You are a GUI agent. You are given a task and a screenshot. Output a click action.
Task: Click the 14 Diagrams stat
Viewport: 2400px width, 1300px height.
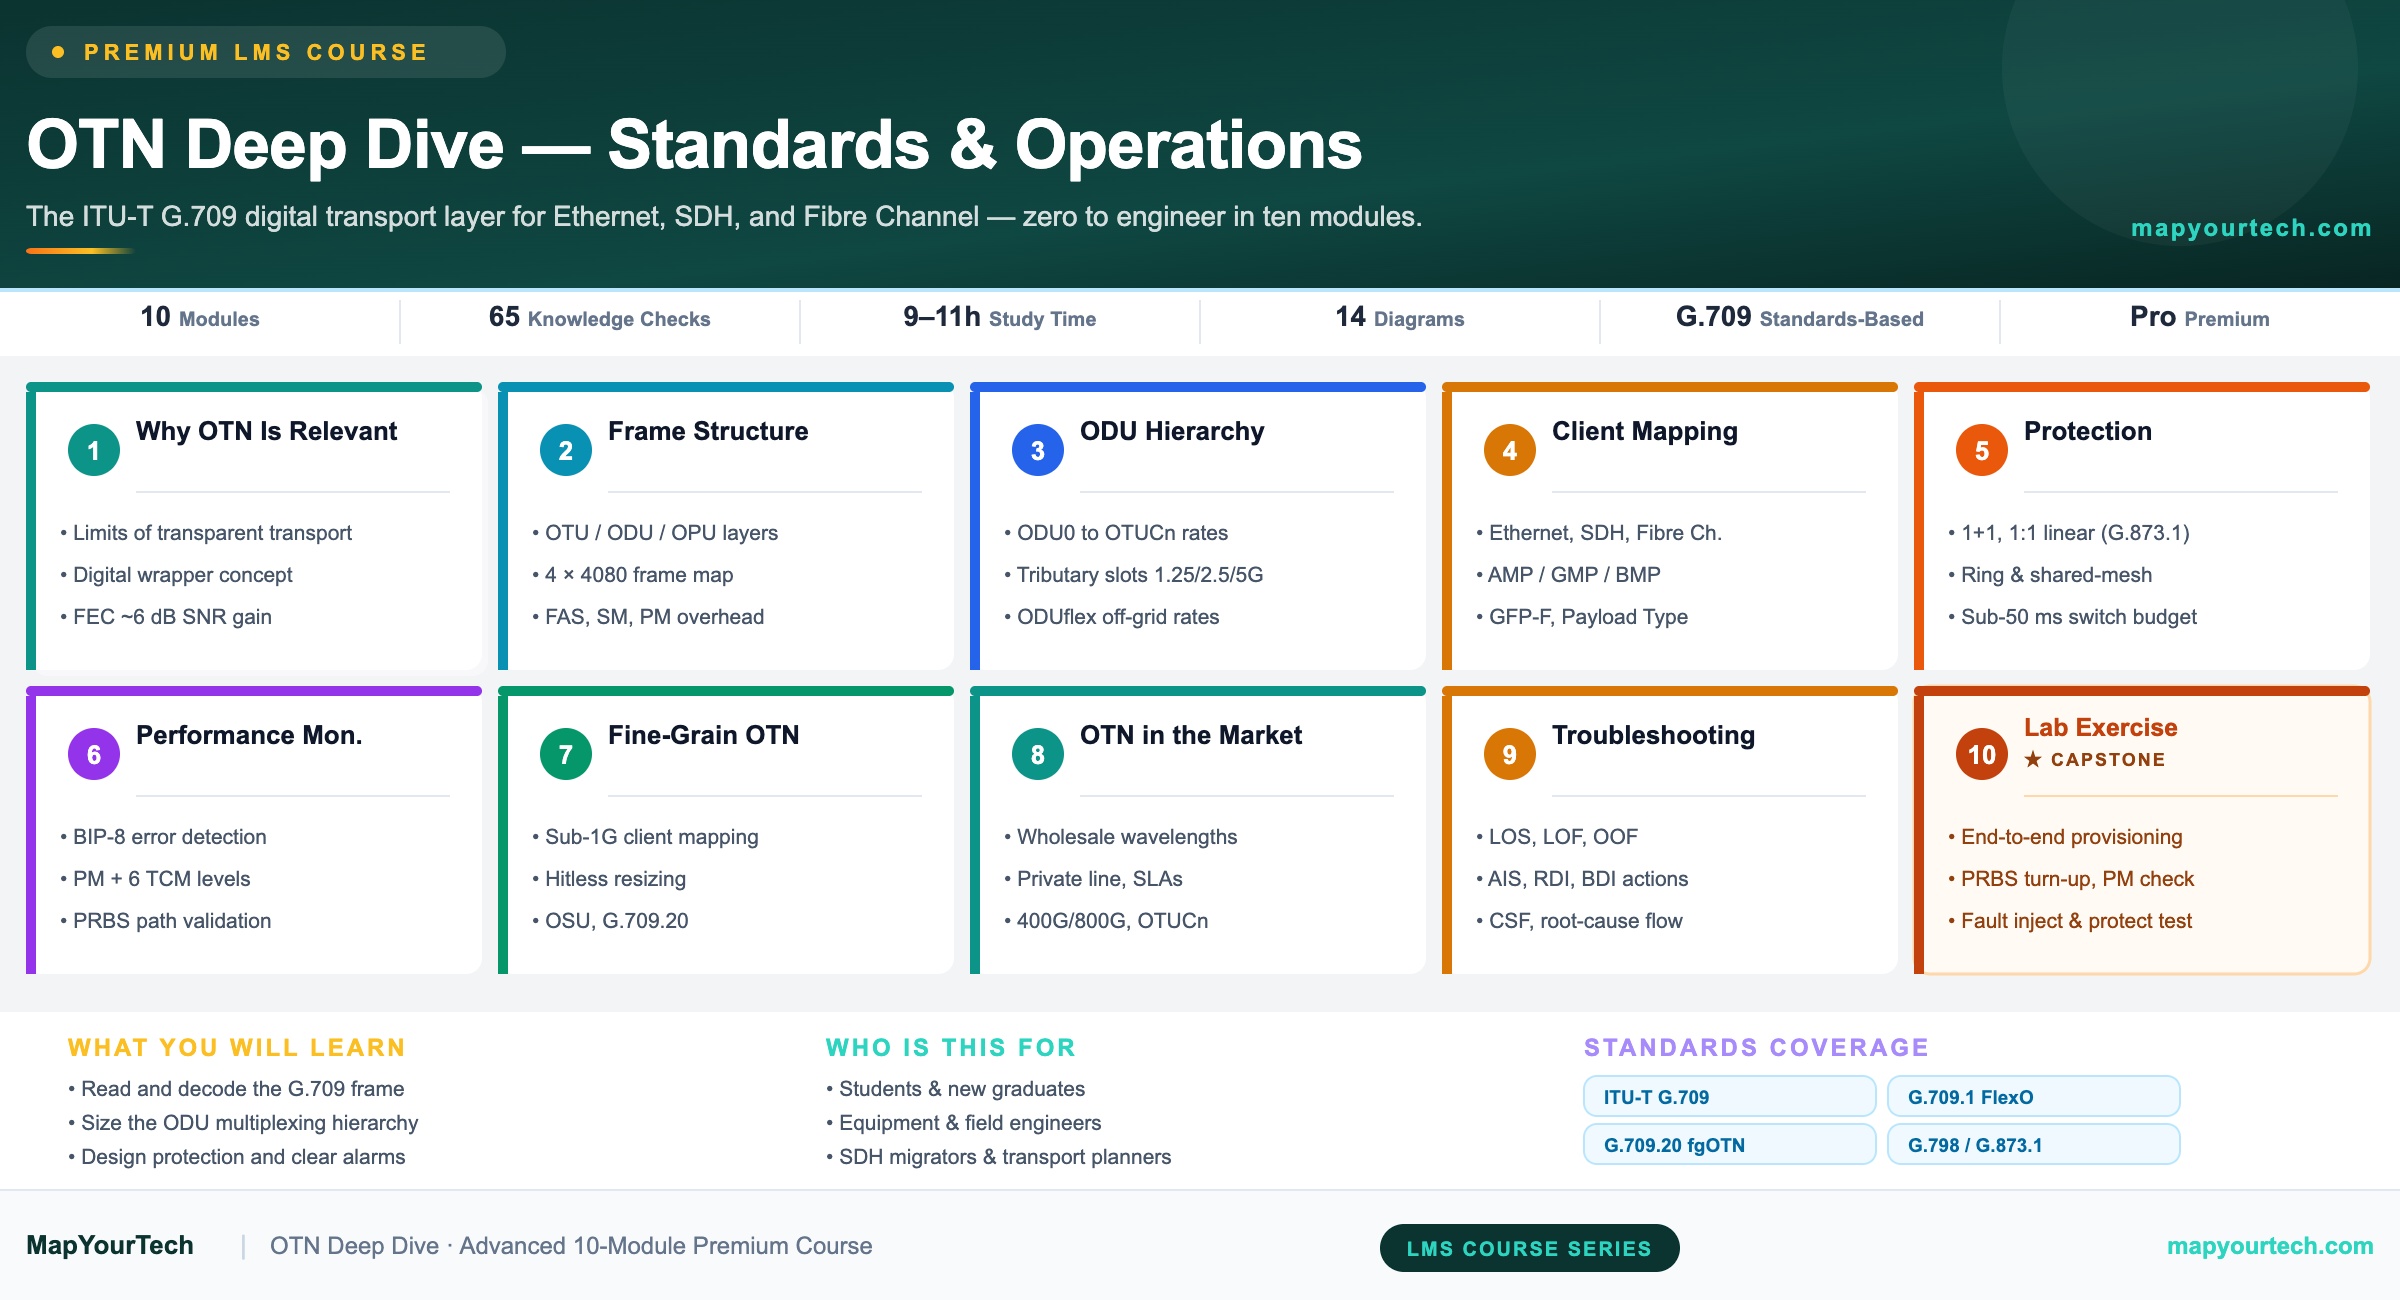[x=1399, y=318]
